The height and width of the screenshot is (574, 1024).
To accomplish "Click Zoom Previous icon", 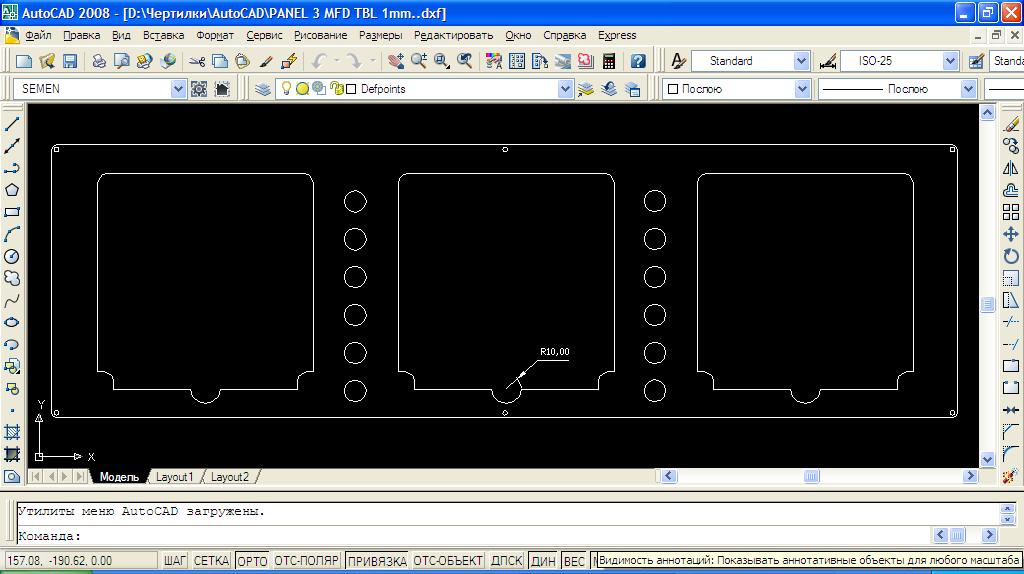I will [x=465, y=61].
